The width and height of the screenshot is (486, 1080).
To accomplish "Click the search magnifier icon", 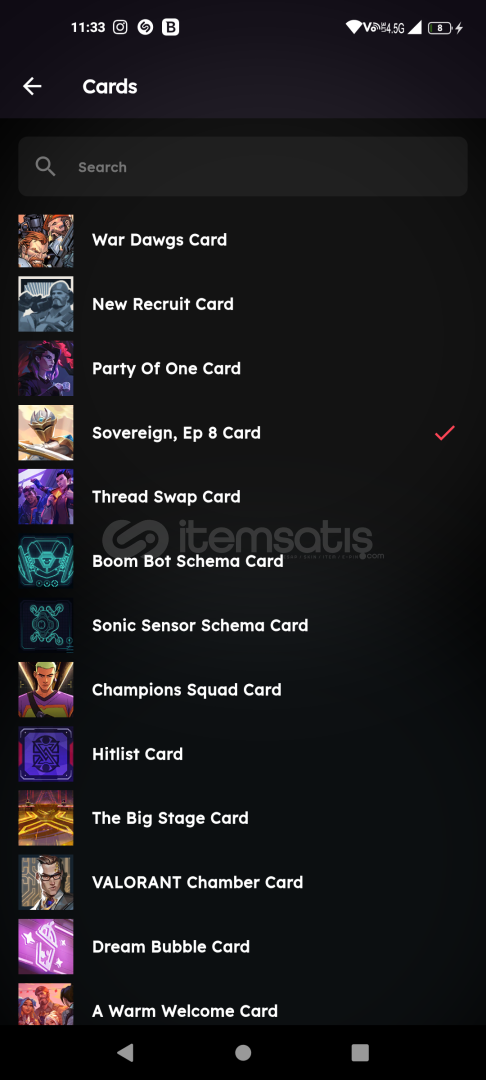I will click(45, 166).
